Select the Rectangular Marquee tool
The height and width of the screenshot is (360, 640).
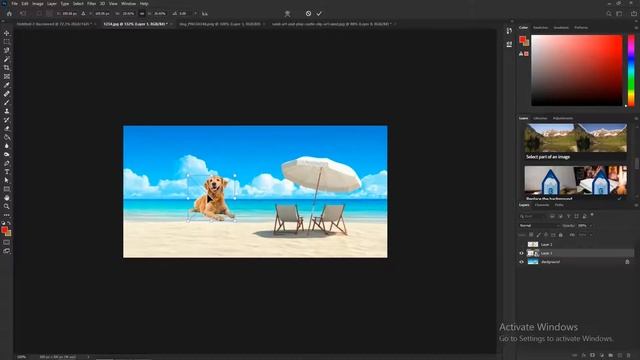click(7, 42)
